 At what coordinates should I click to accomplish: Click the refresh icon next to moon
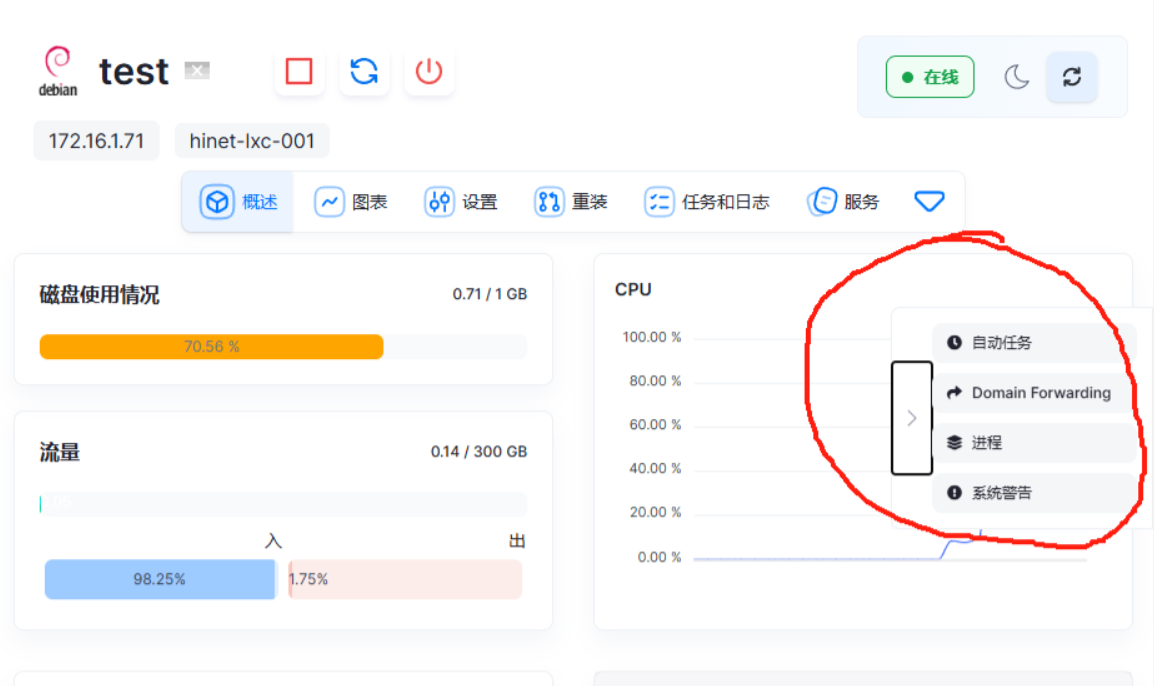pyautogui.click(x=1072, y=77)
